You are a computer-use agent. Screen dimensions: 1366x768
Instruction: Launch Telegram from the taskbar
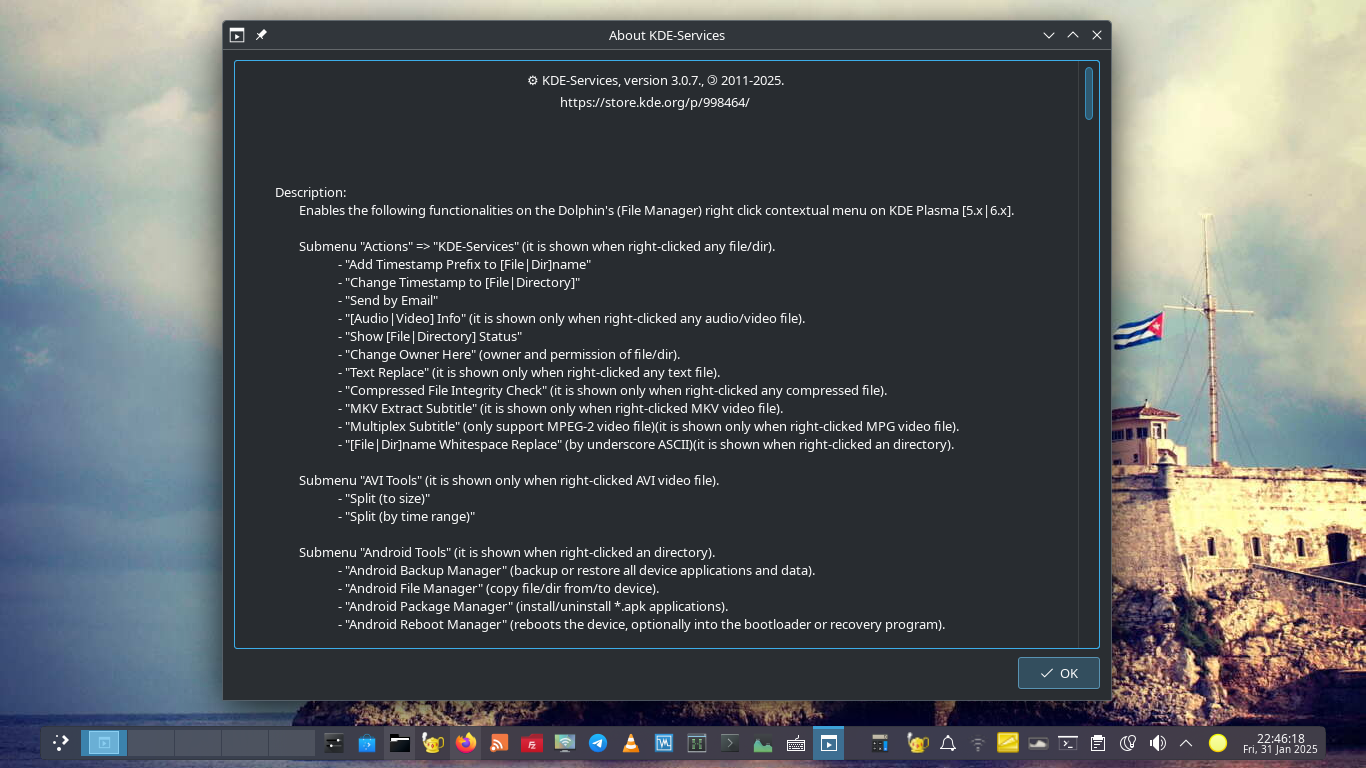click(598, 743)
